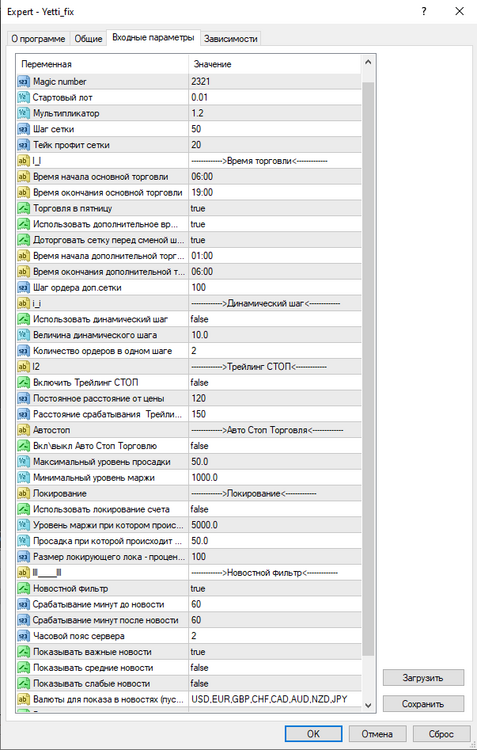Click the string icon beside Время начала основной торговли
Viewport: 477px width, 750px height.
pyautogui.click(x=23, y=177)
